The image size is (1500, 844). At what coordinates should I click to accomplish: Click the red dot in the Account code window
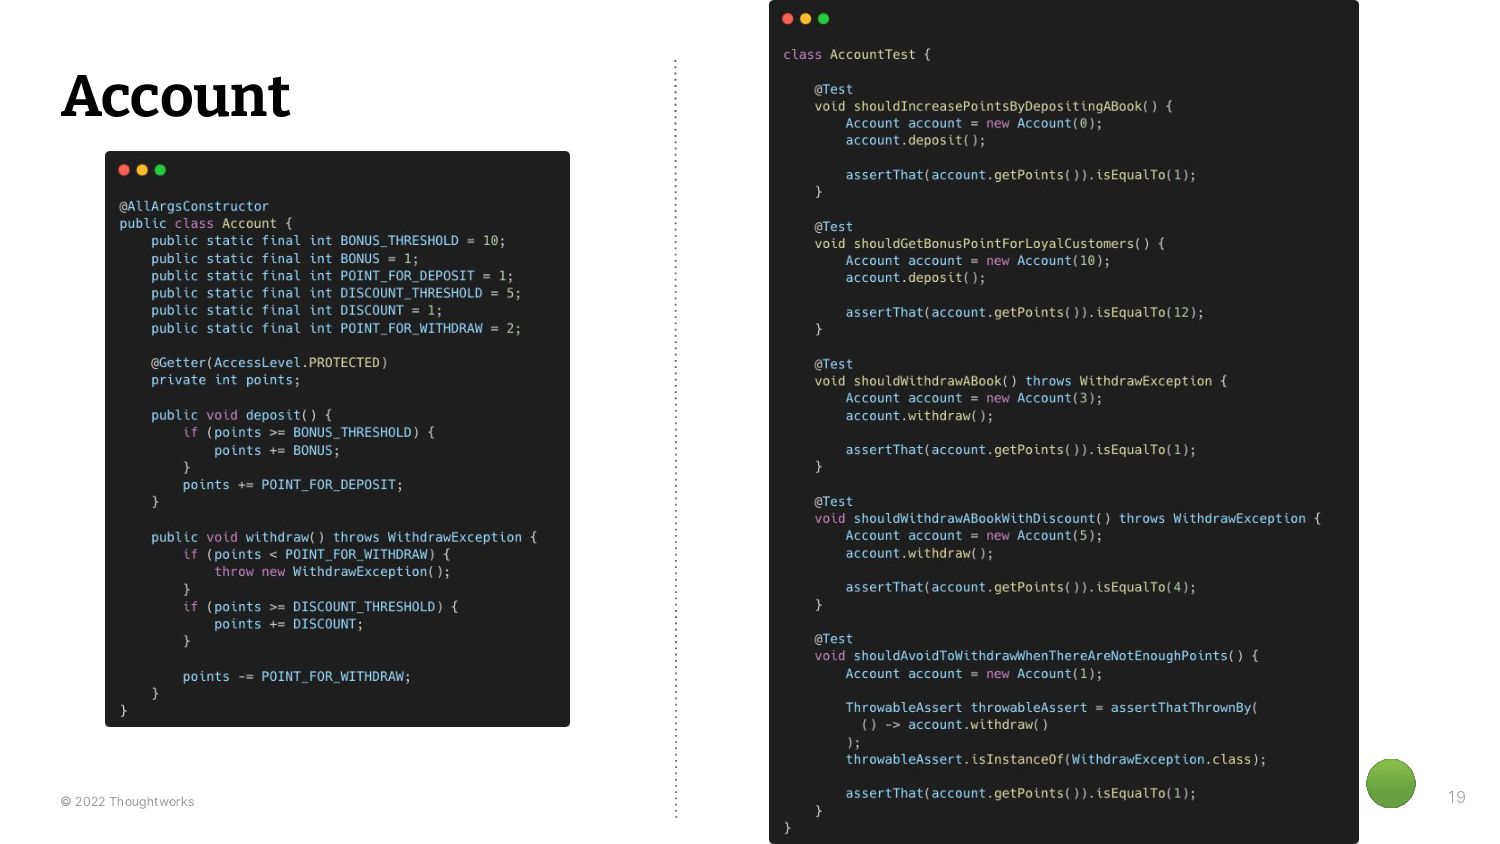(x=124, y=170)
